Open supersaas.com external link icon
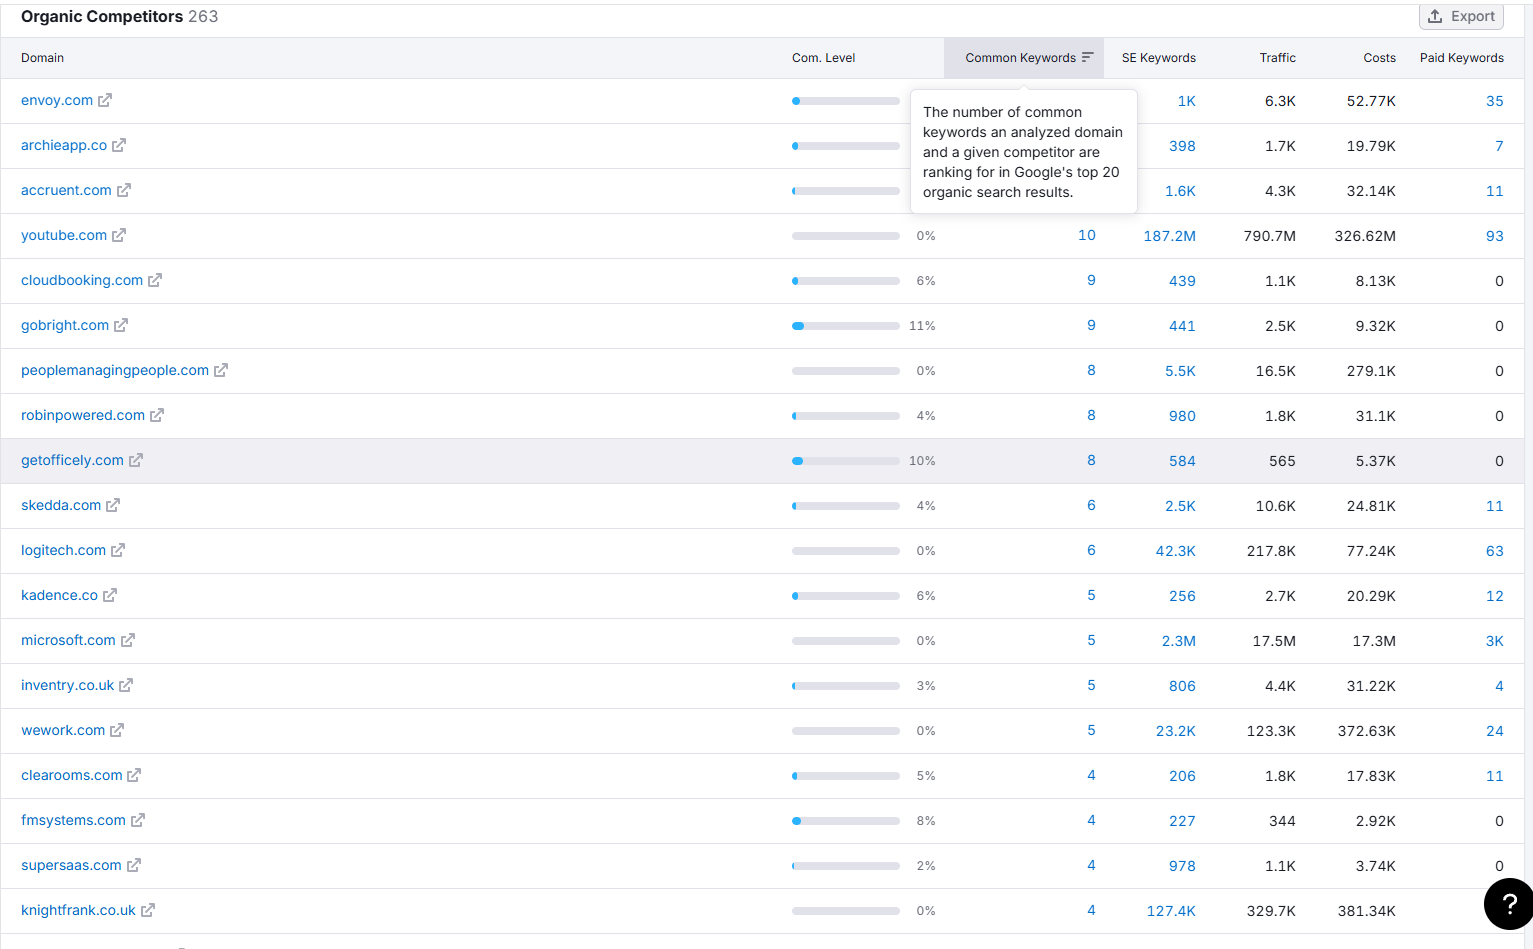The image size is (1533, 949). (134, 865)
